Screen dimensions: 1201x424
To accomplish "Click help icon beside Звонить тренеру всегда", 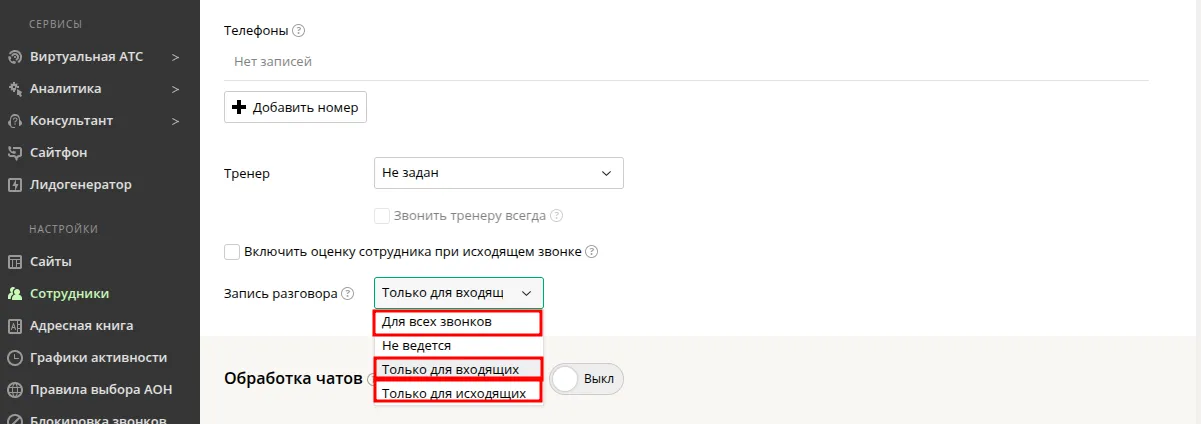I will (557, 215).
